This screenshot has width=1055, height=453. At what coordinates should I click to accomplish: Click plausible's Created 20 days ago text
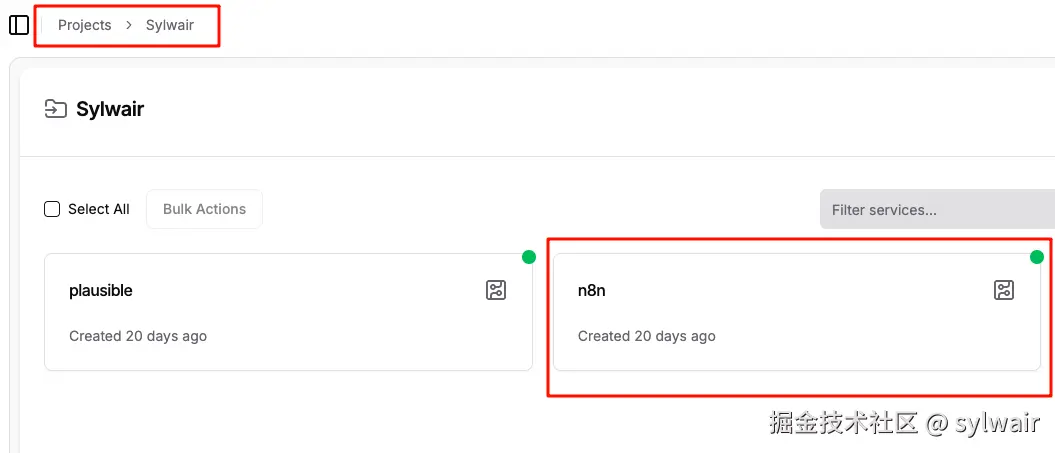point(138,336)
